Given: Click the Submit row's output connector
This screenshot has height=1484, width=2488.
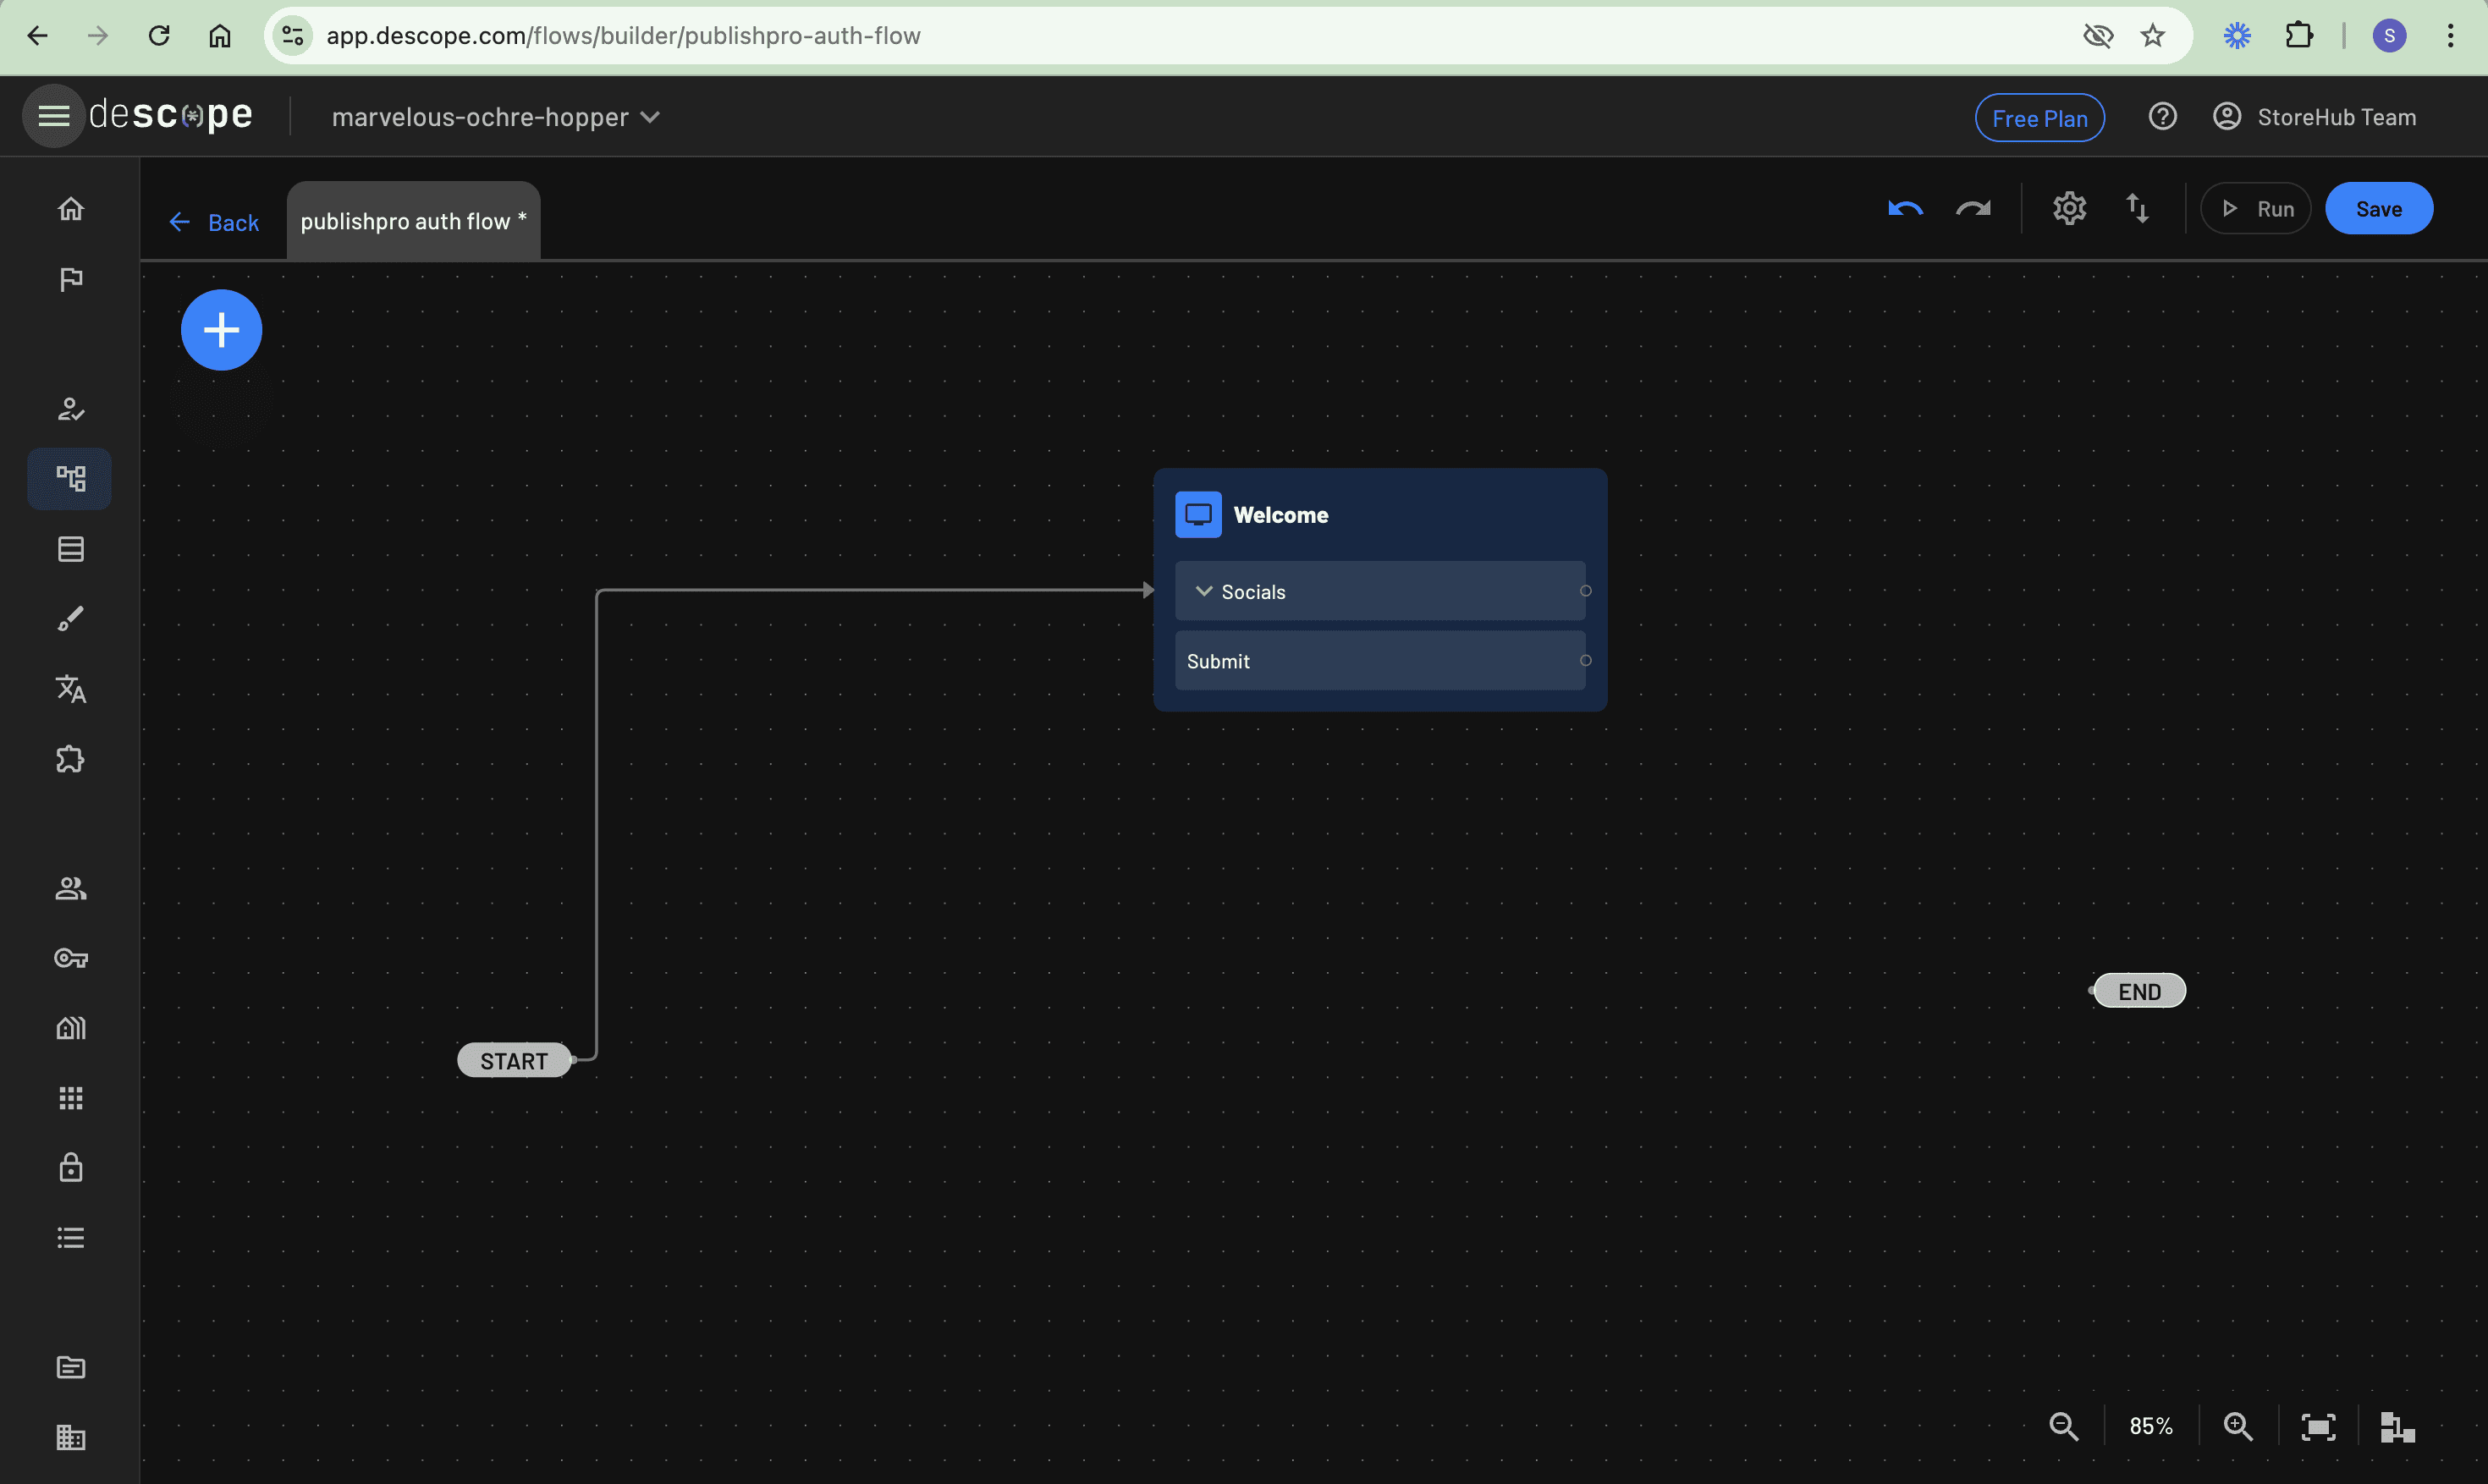Looking at the screenshot, I should coord(1585,660).
